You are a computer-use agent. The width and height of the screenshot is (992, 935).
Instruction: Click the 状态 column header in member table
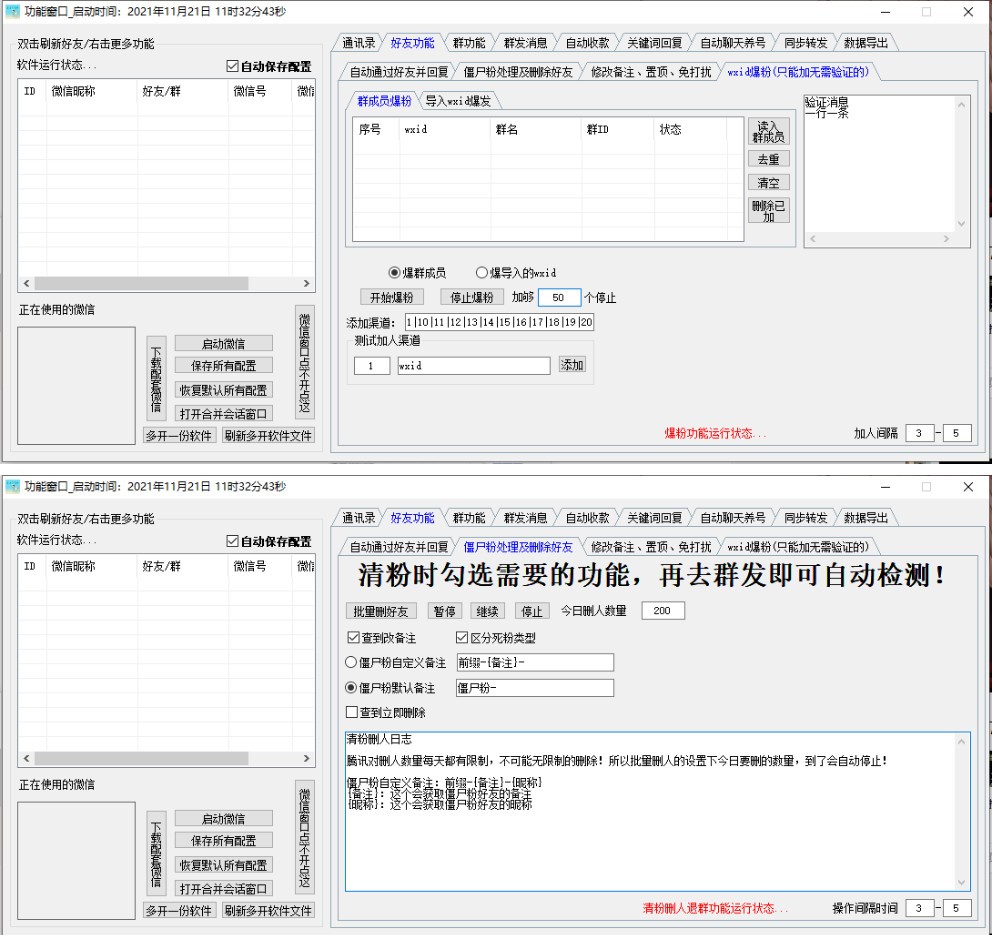690,129
